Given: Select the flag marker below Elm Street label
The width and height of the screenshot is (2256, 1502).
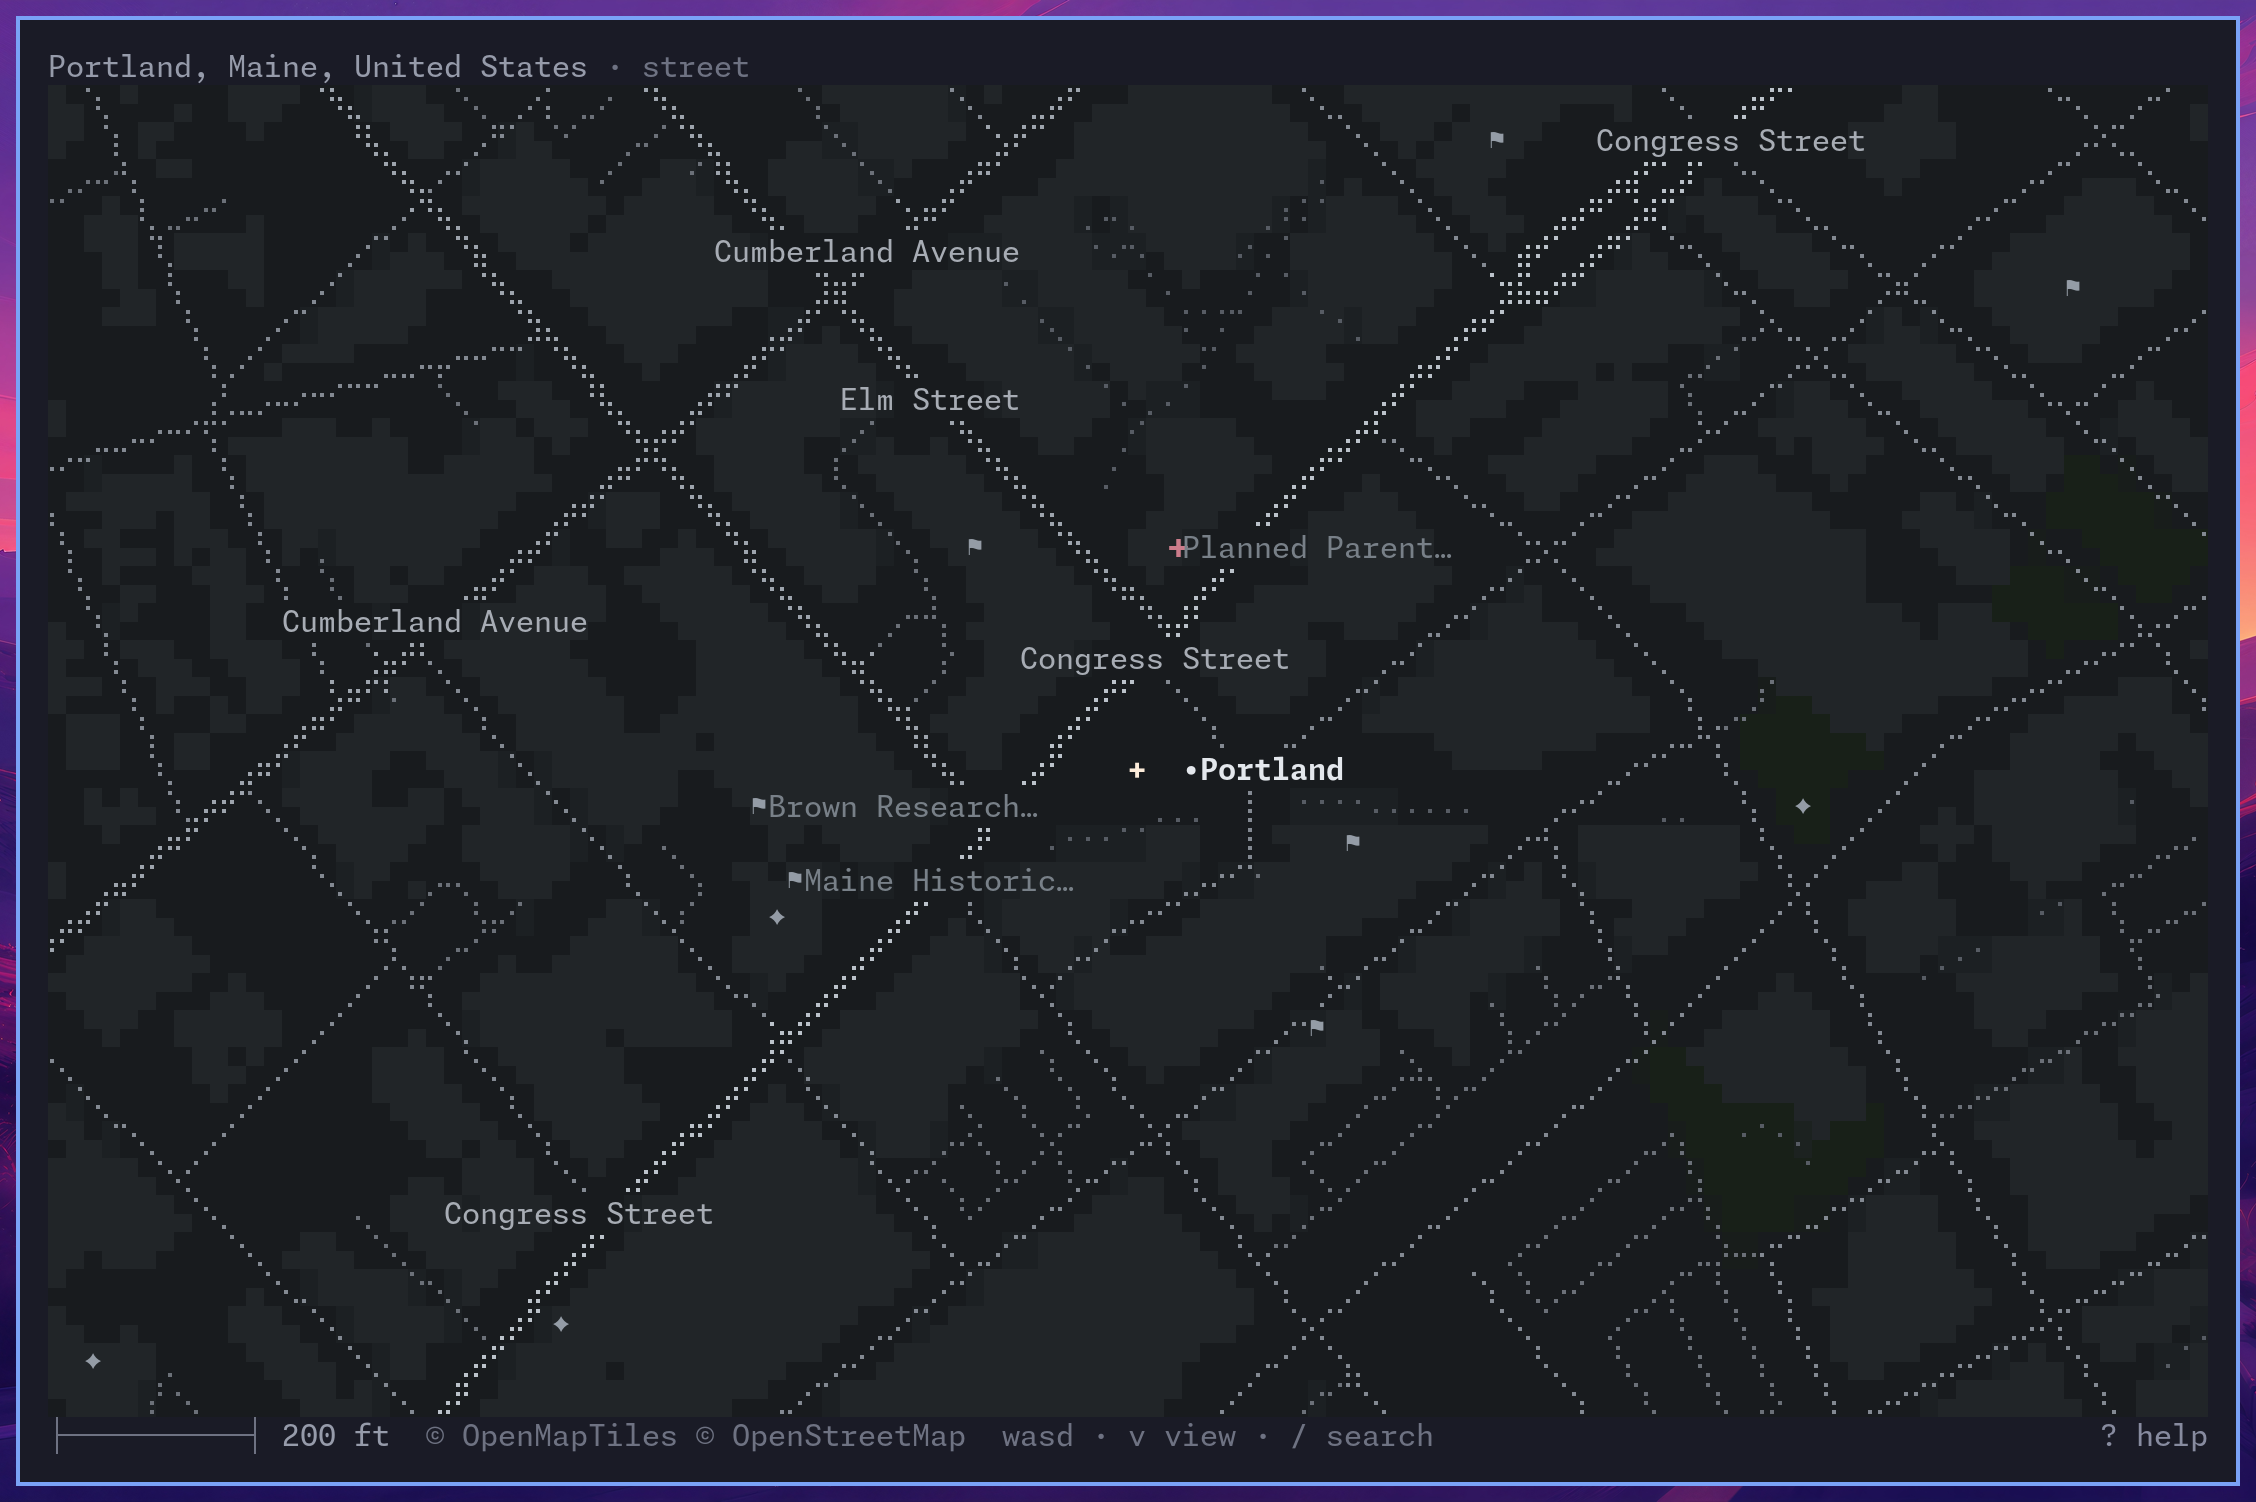Looking at the screenshot, I should tap(975, 546).
